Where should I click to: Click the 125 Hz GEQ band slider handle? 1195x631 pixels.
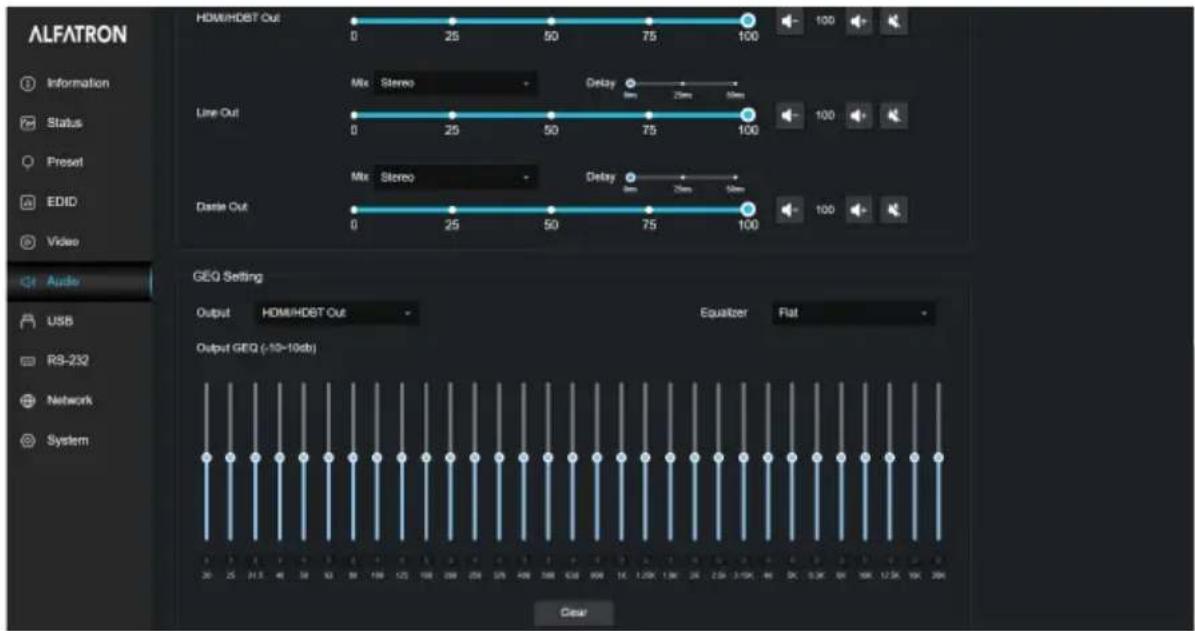coord(402,457)
